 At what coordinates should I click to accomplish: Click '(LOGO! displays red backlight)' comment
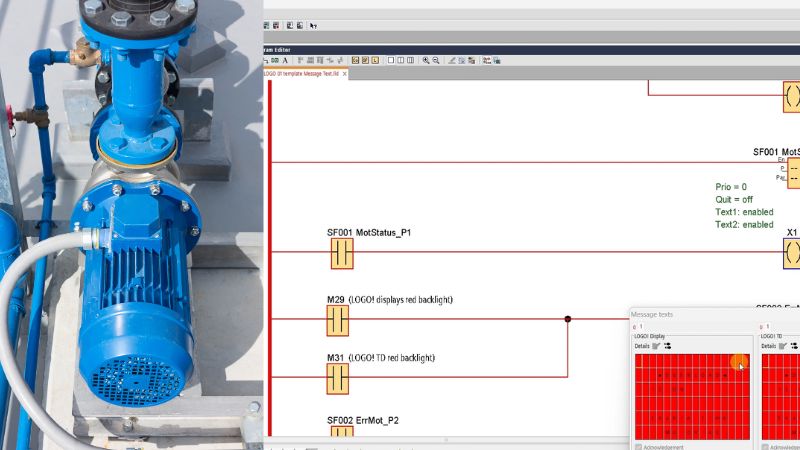[x=401, y=300]
